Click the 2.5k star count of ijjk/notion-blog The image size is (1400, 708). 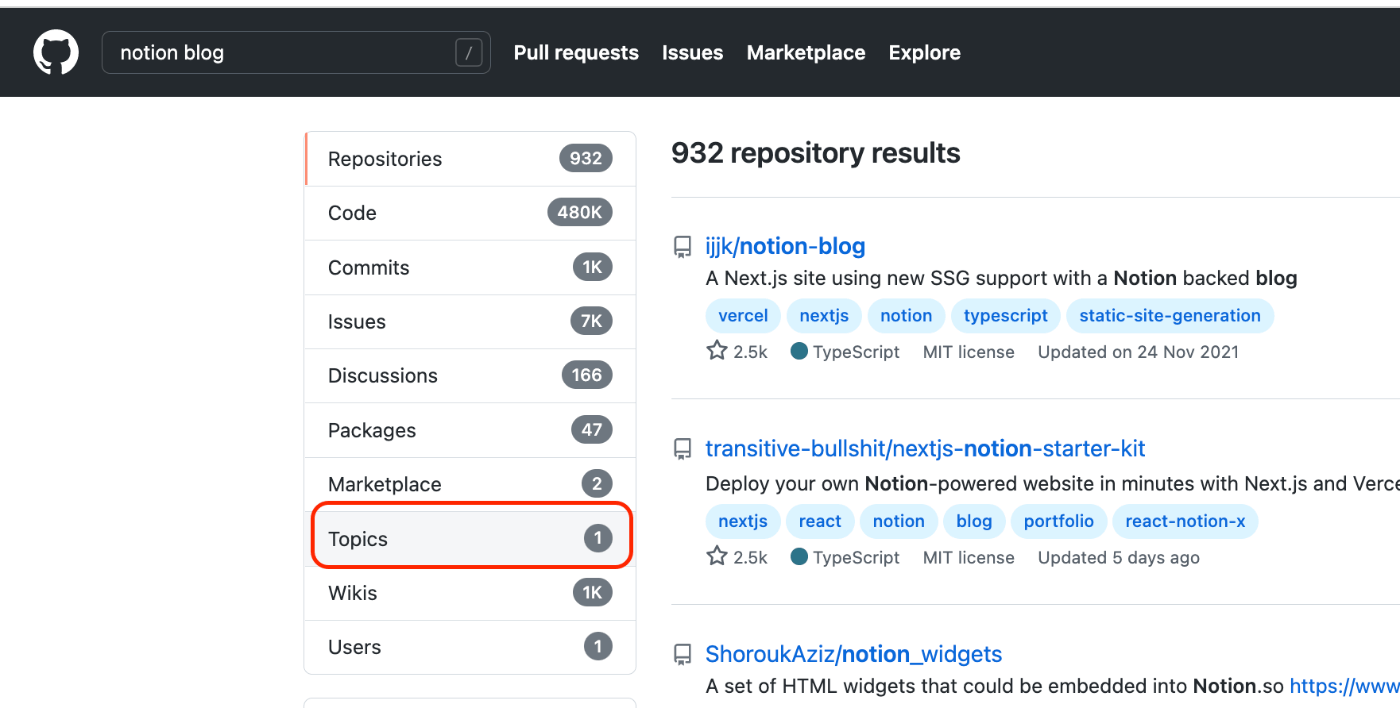coord(750,352)
